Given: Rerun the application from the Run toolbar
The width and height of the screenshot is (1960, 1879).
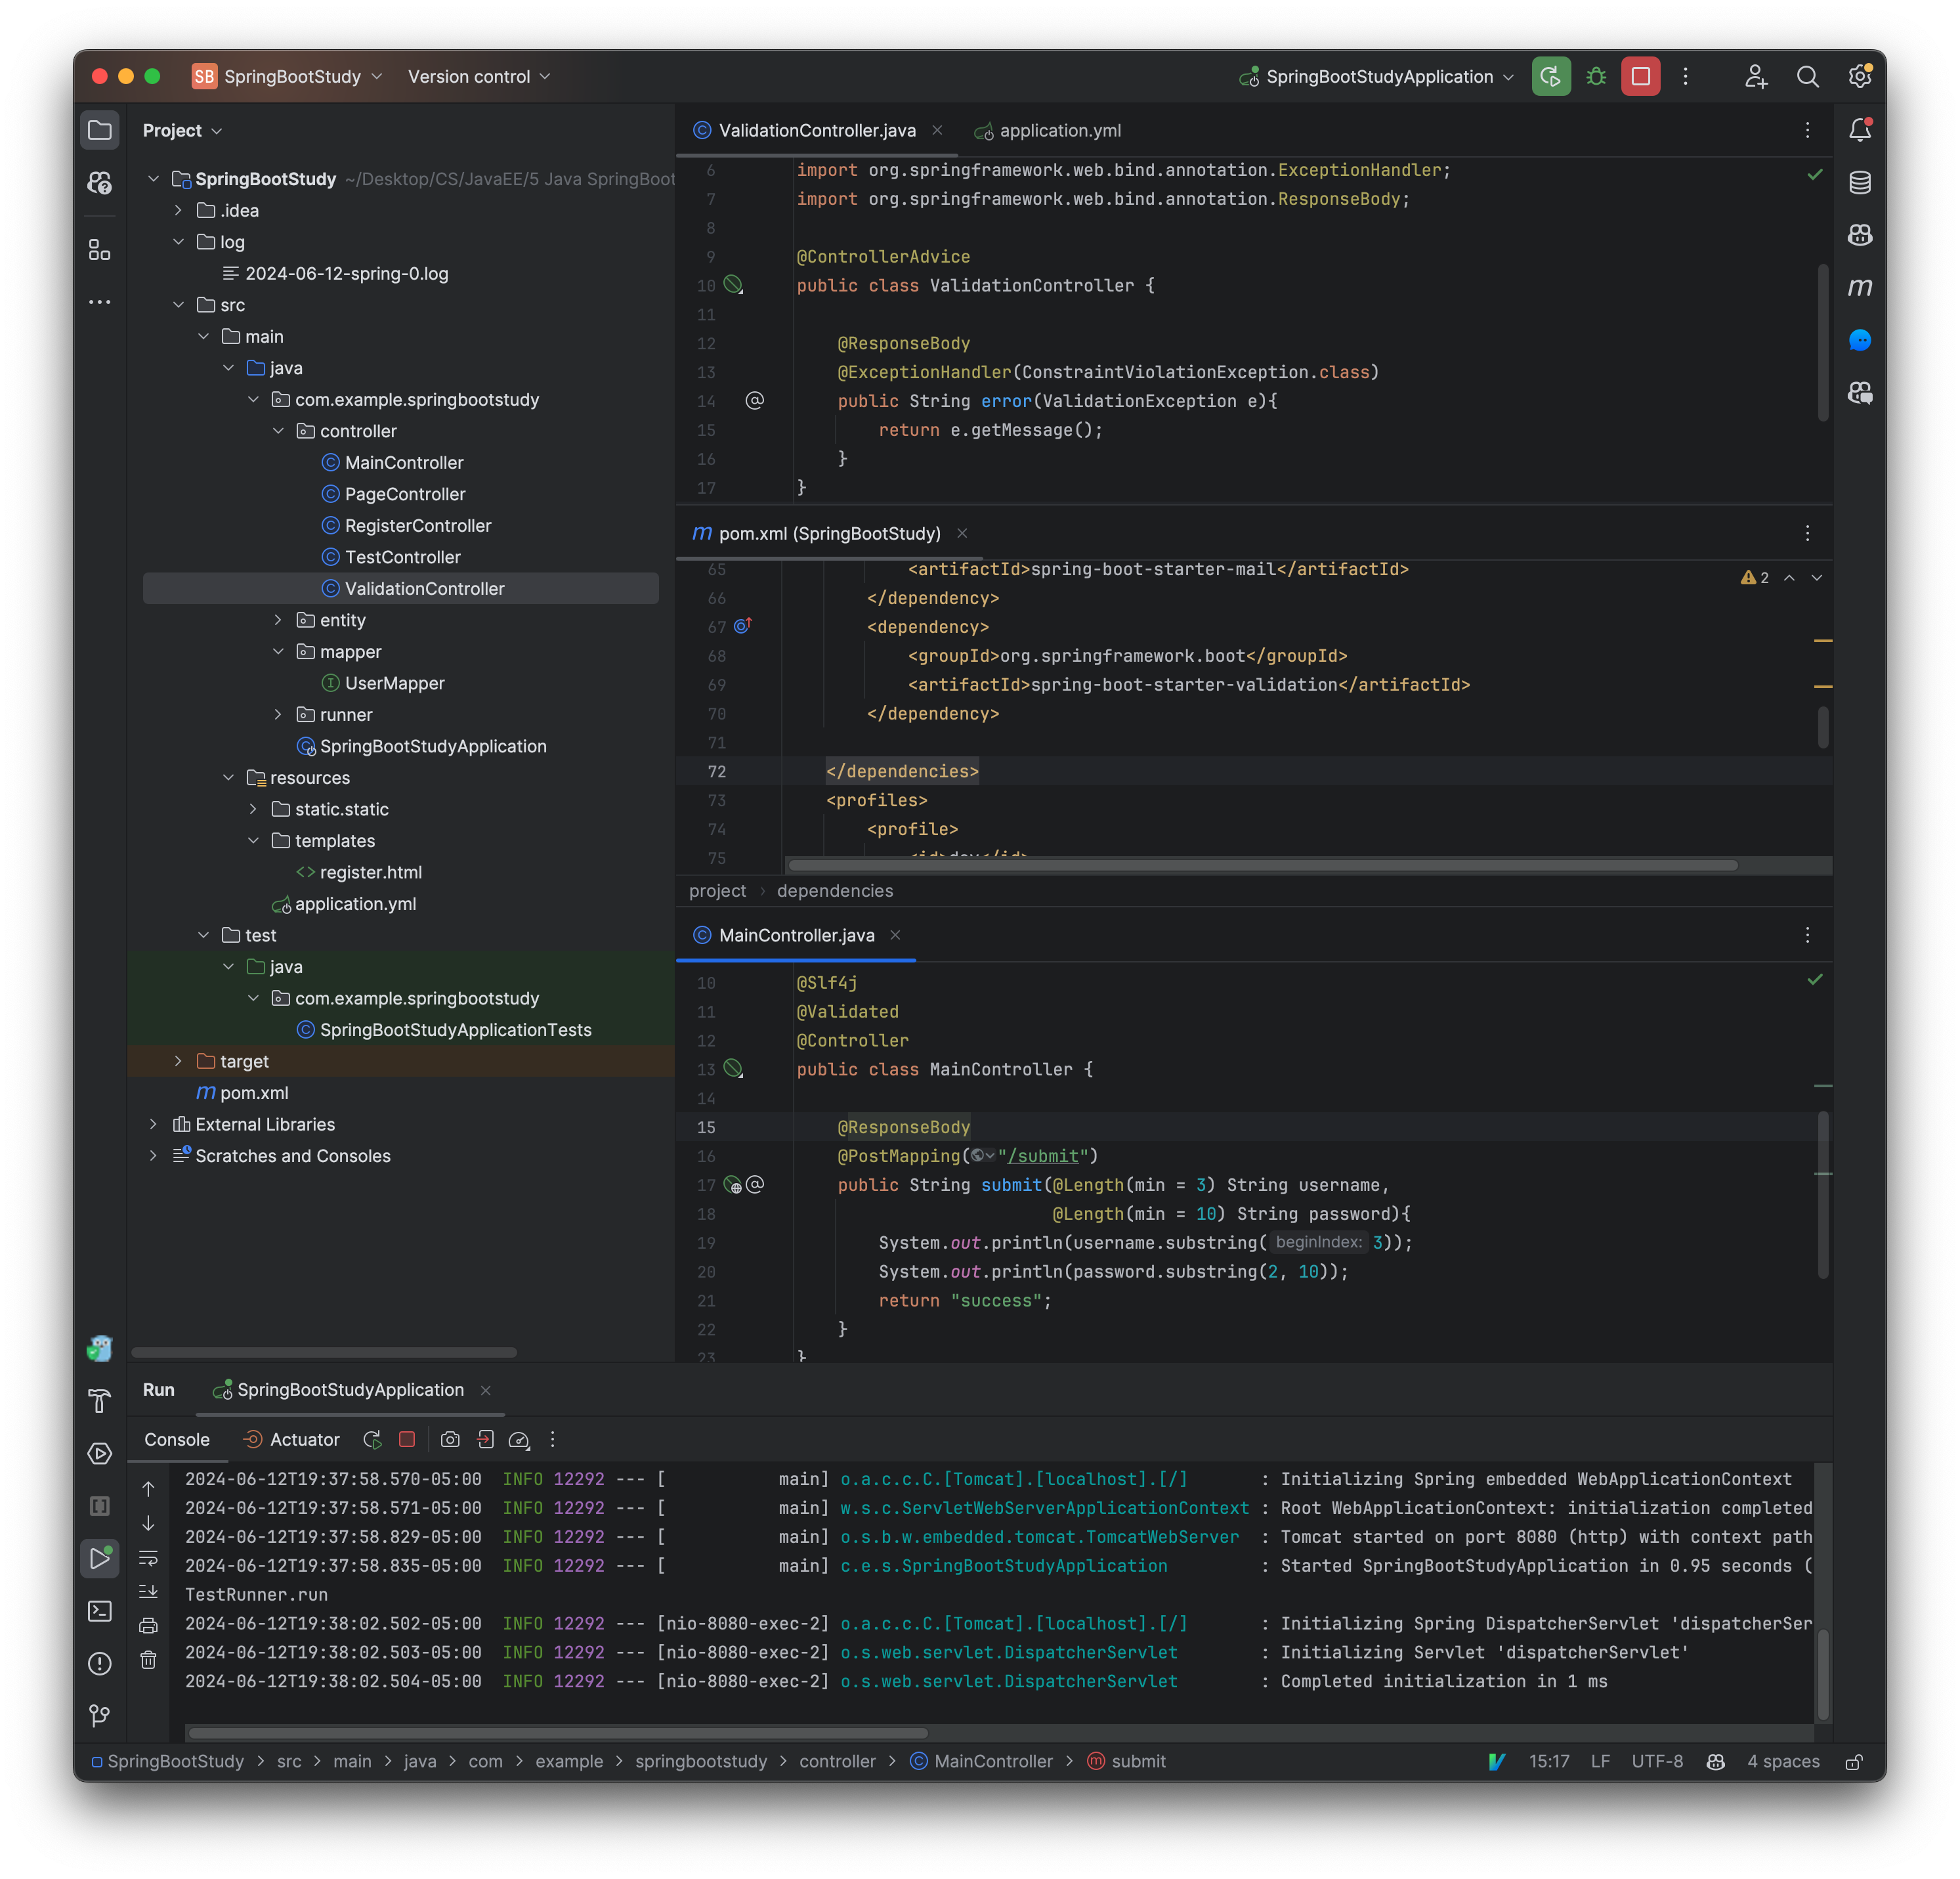Looking at the screenshot, I should (1550, 76).
